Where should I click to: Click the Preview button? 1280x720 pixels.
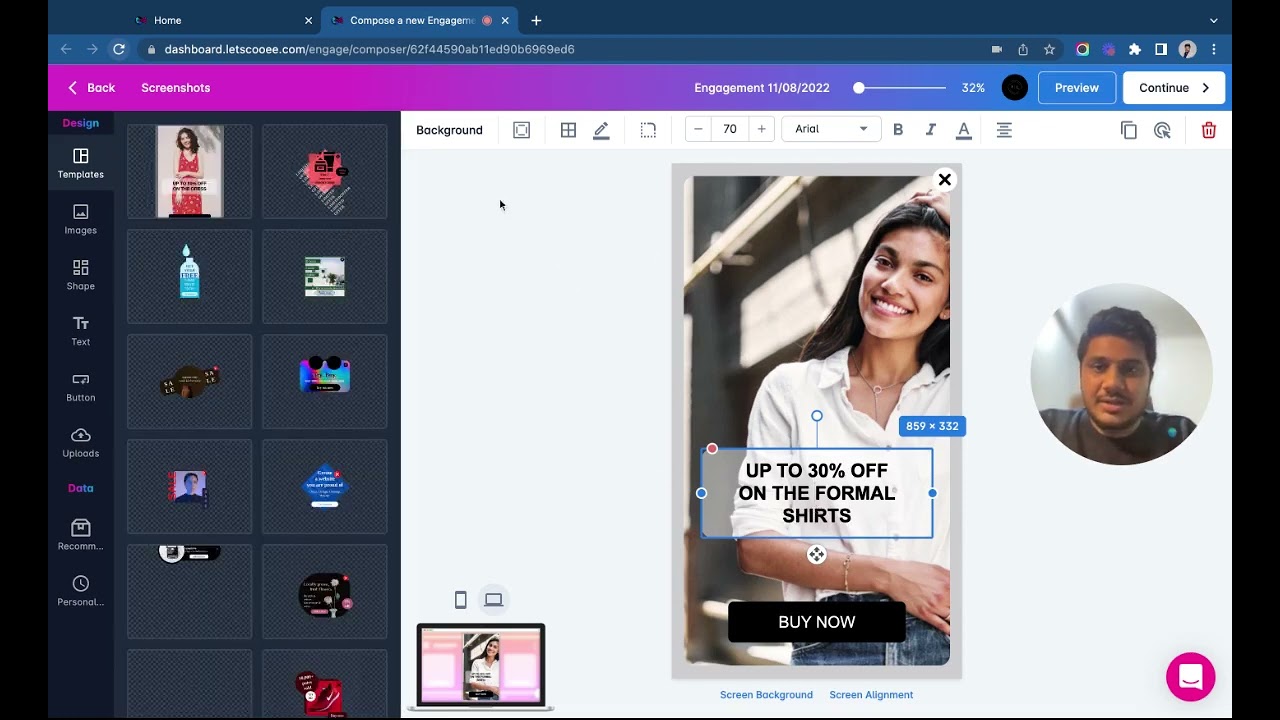pos(1077,88)
